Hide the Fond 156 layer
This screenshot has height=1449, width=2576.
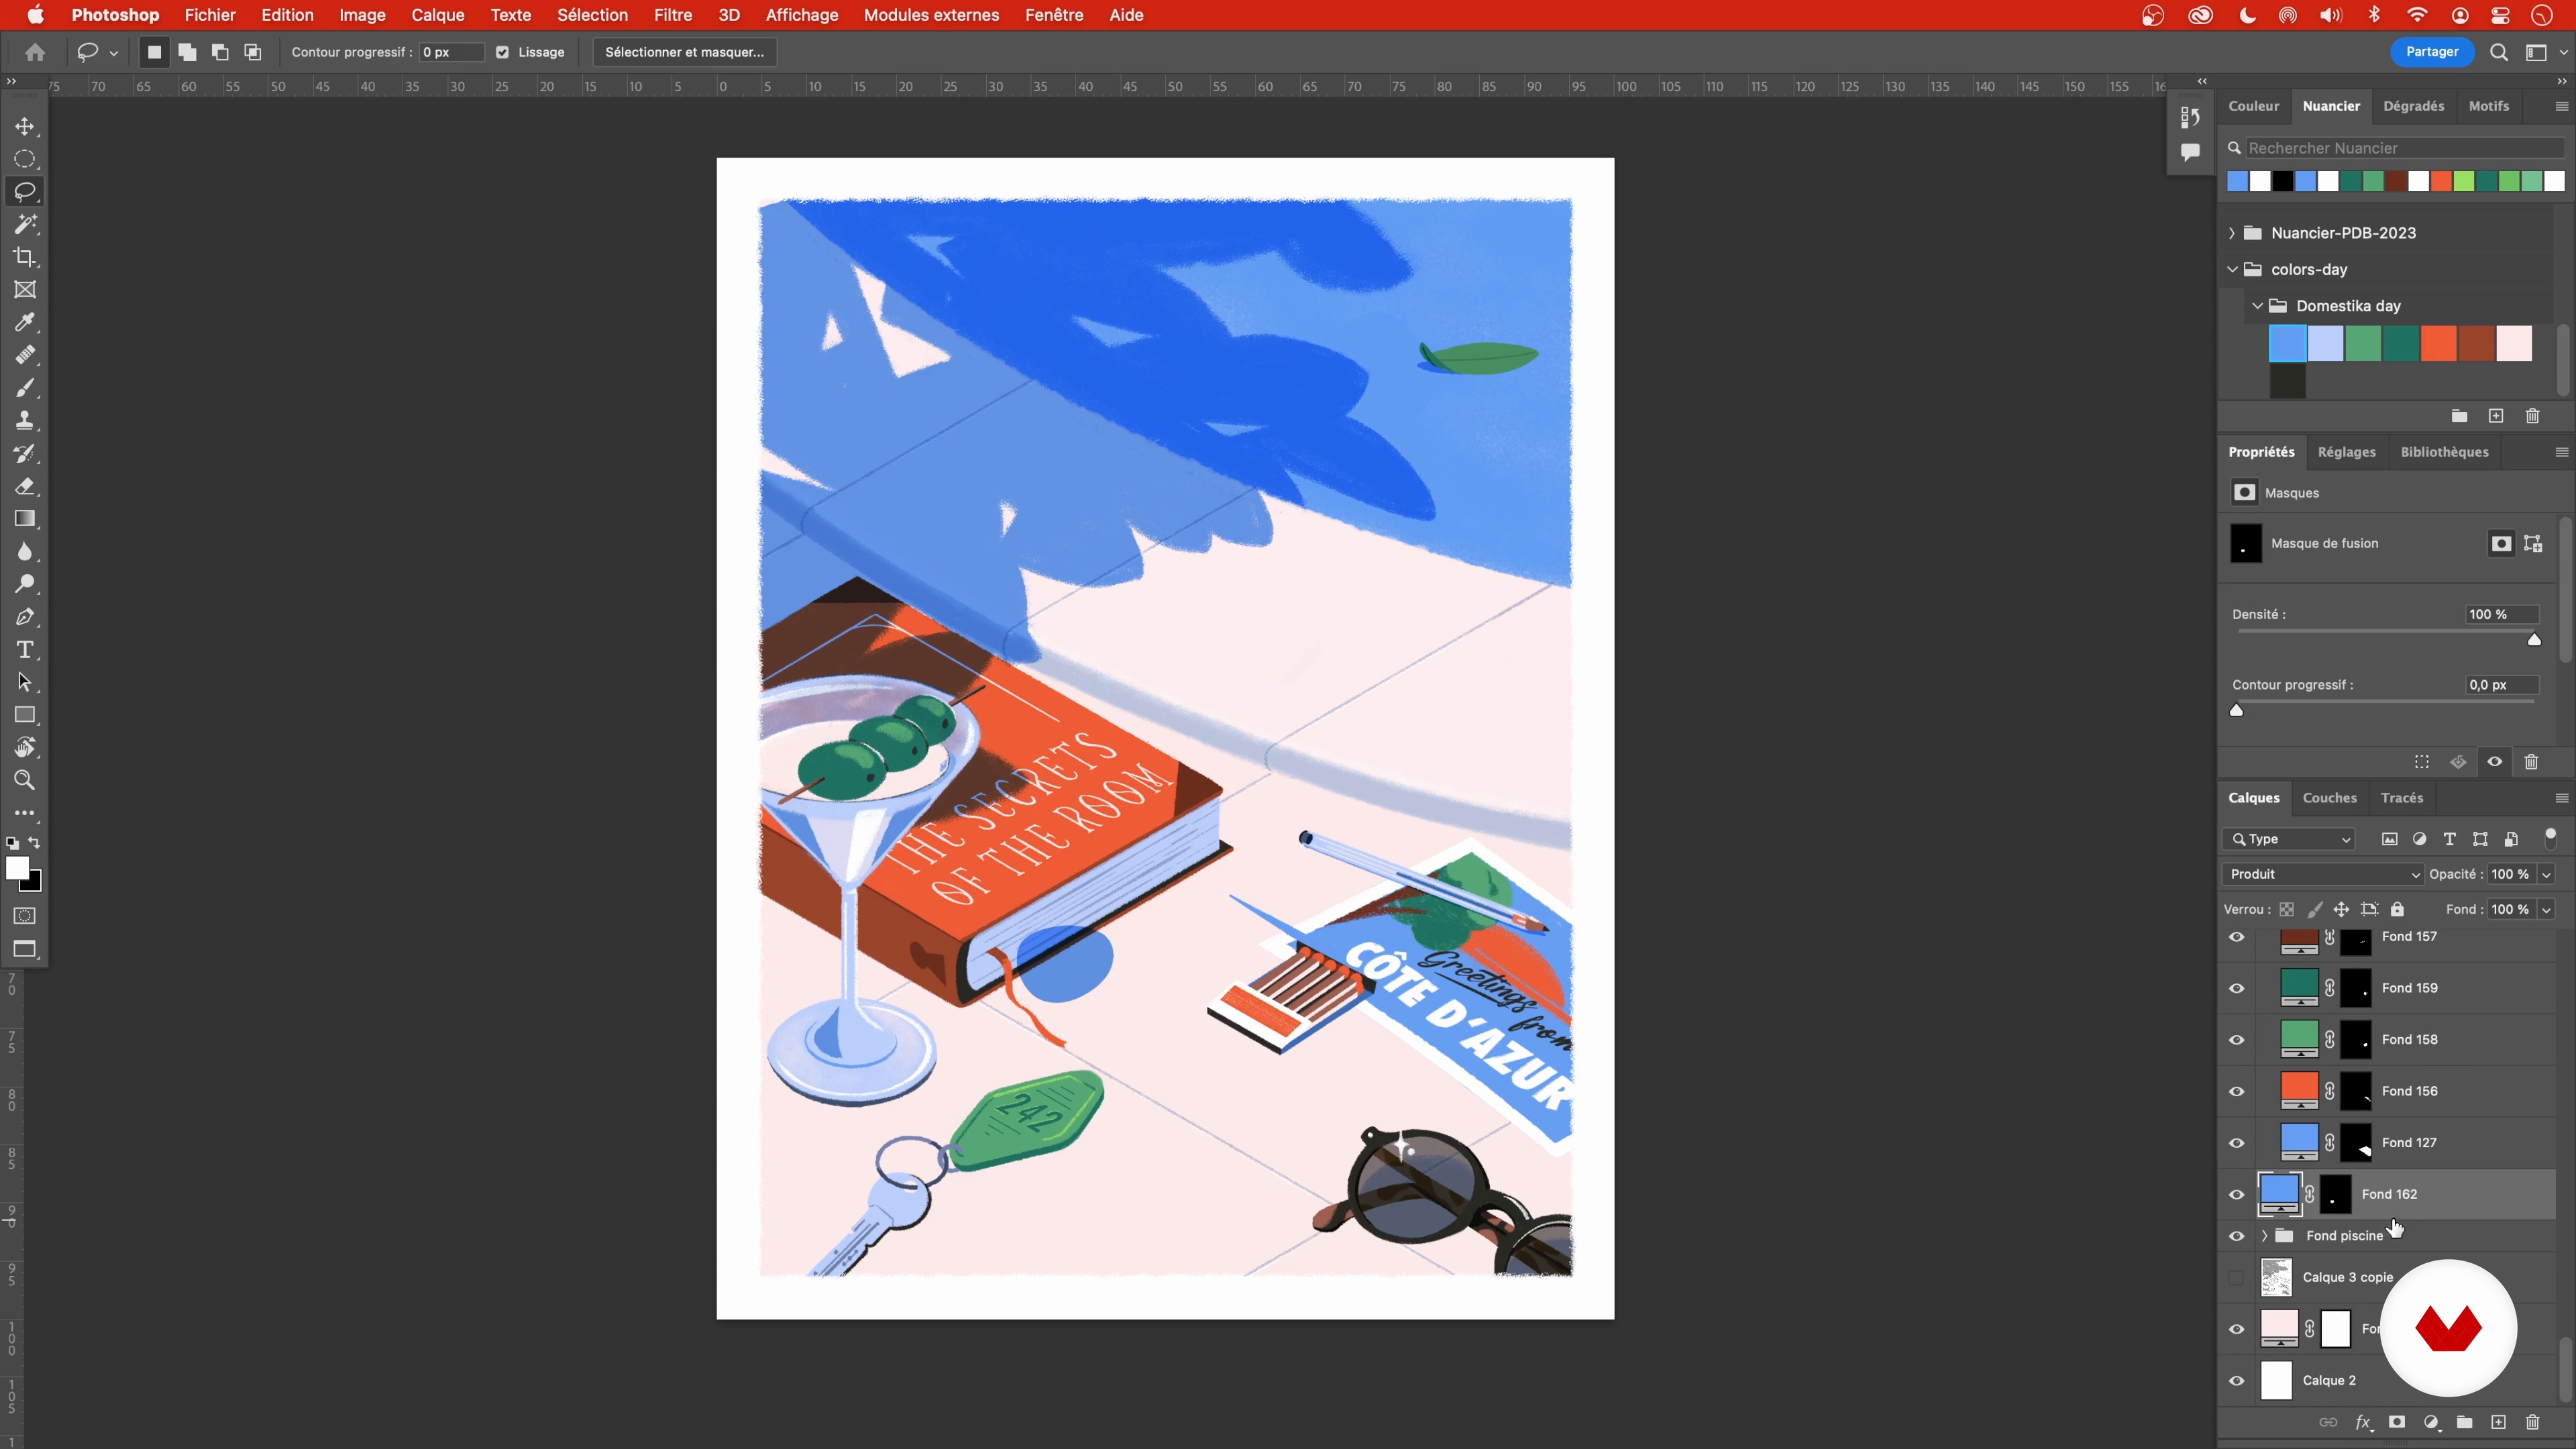click(2237, 1091)
